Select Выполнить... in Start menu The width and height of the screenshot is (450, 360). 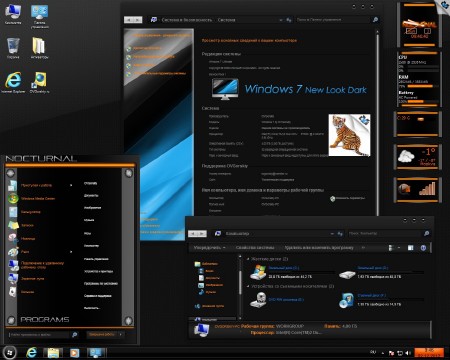(x=92, y=308)
